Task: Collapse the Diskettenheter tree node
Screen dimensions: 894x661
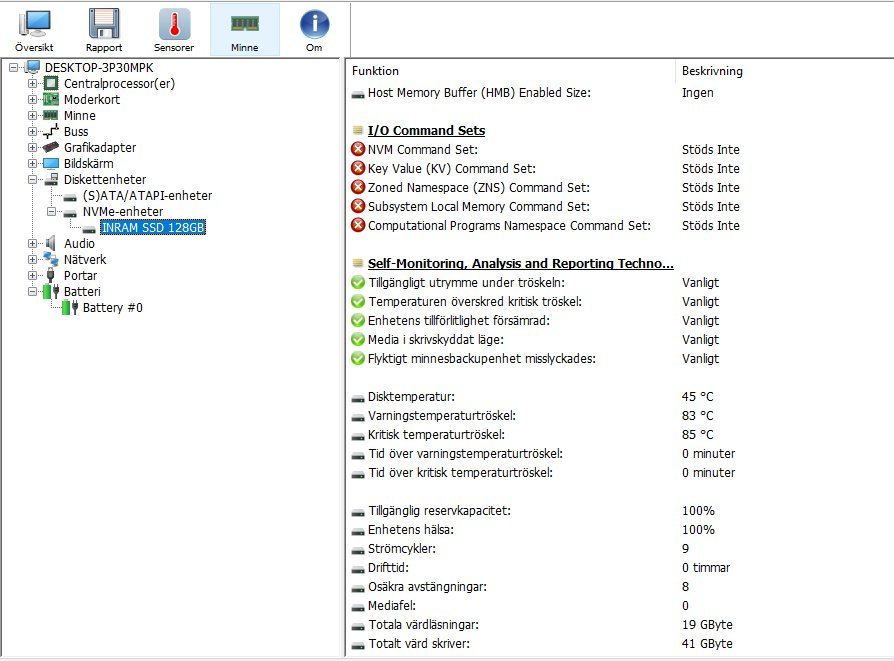Action: point(32,180)
